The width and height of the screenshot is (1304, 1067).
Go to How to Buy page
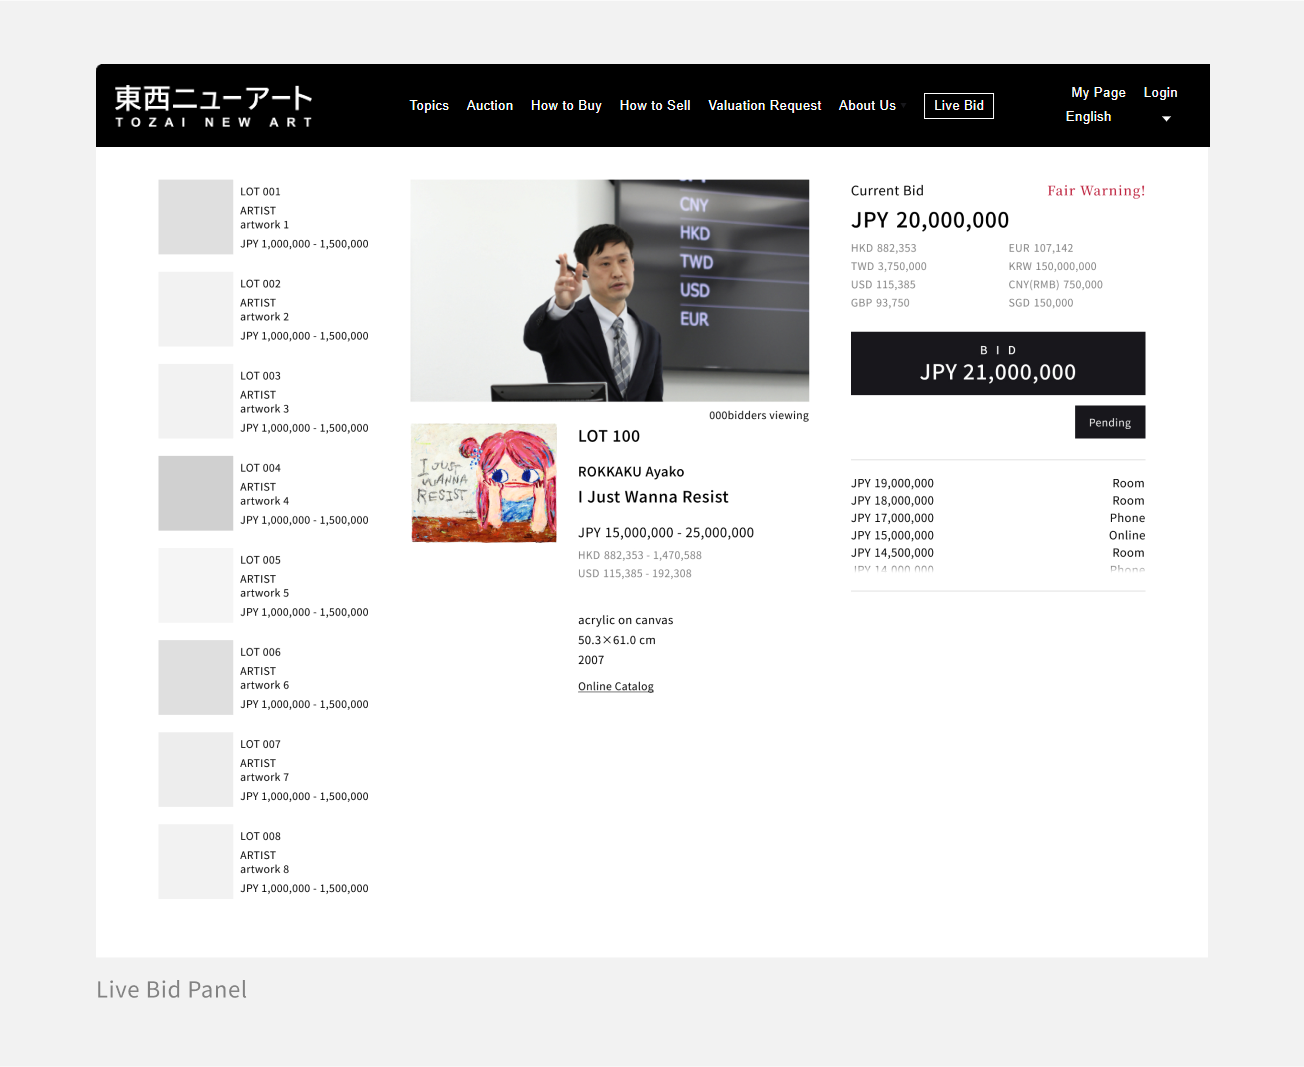pos(566,105)
